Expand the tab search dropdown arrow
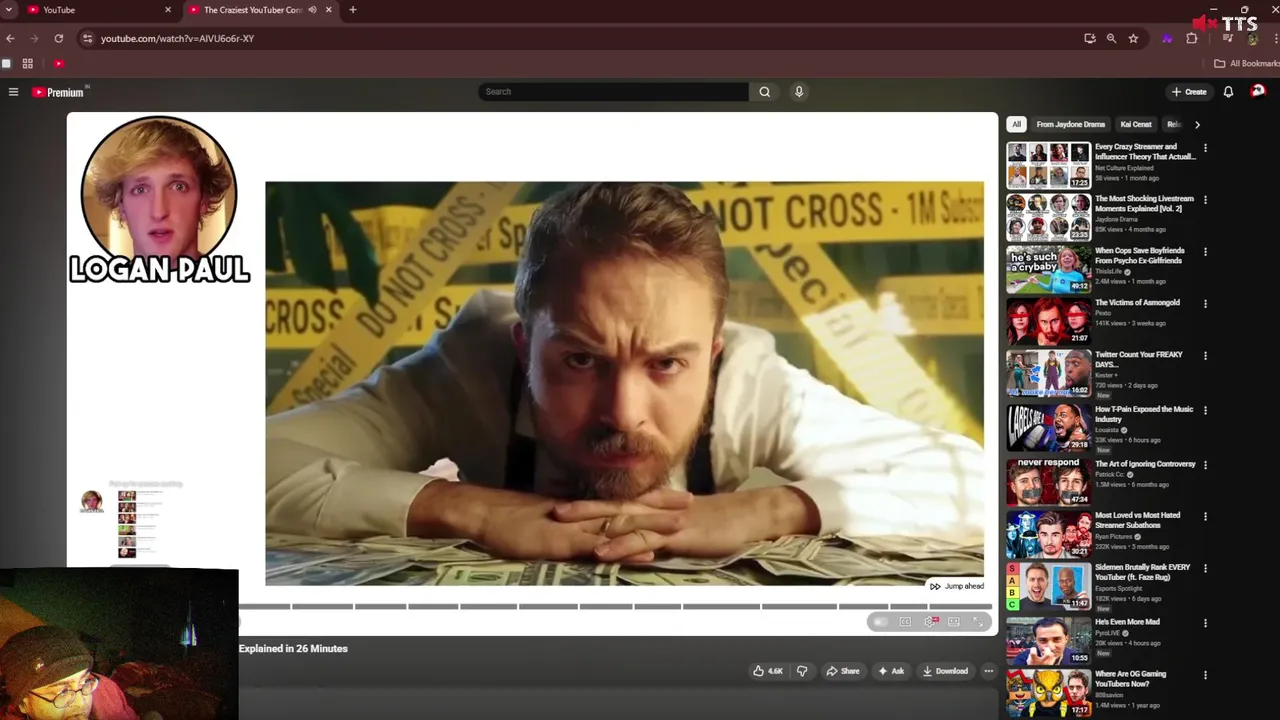 tap(9, 10)
